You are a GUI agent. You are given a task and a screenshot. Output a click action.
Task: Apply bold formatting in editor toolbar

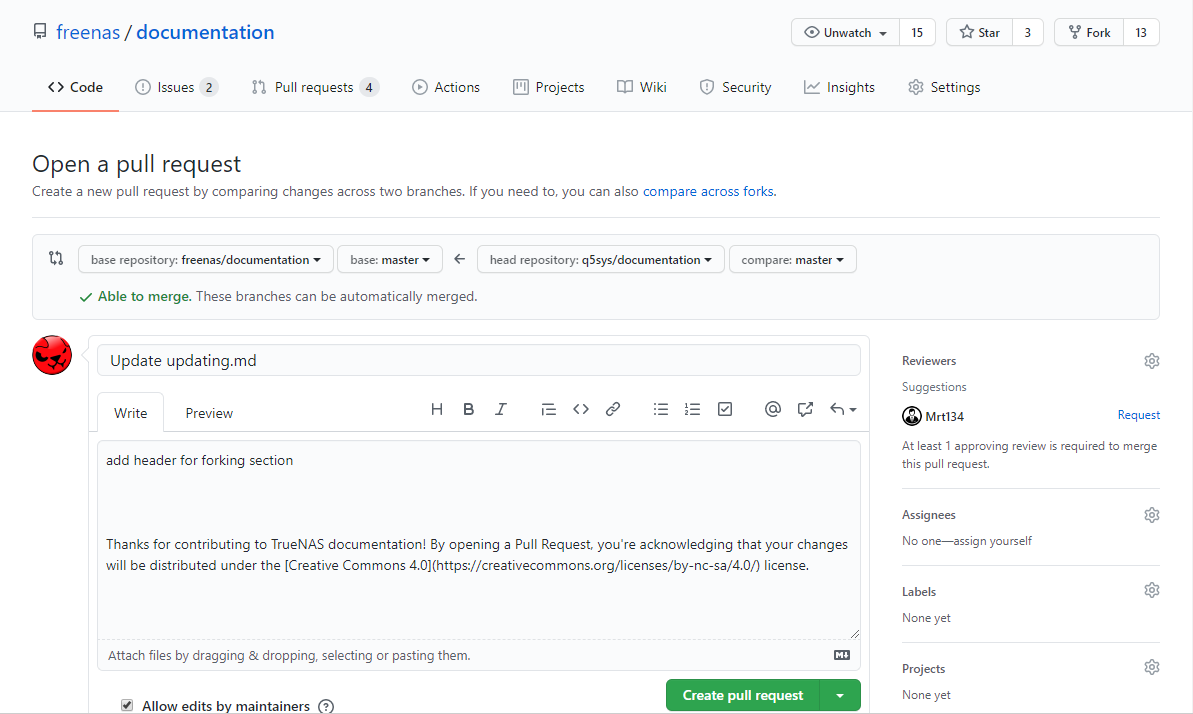click(x=468, y=409)
